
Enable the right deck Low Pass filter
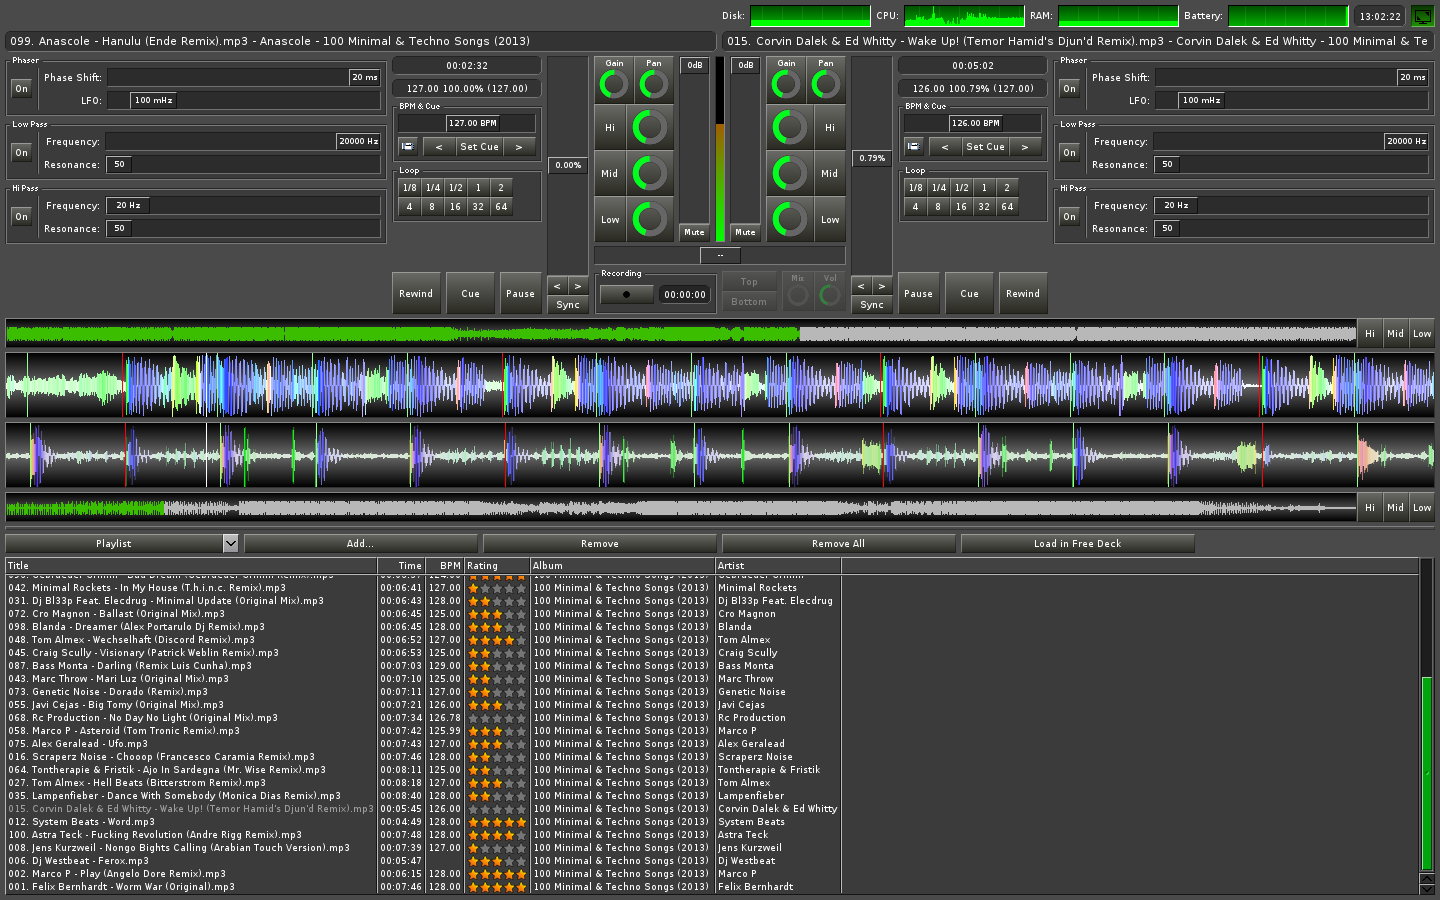coord(1069,153)
